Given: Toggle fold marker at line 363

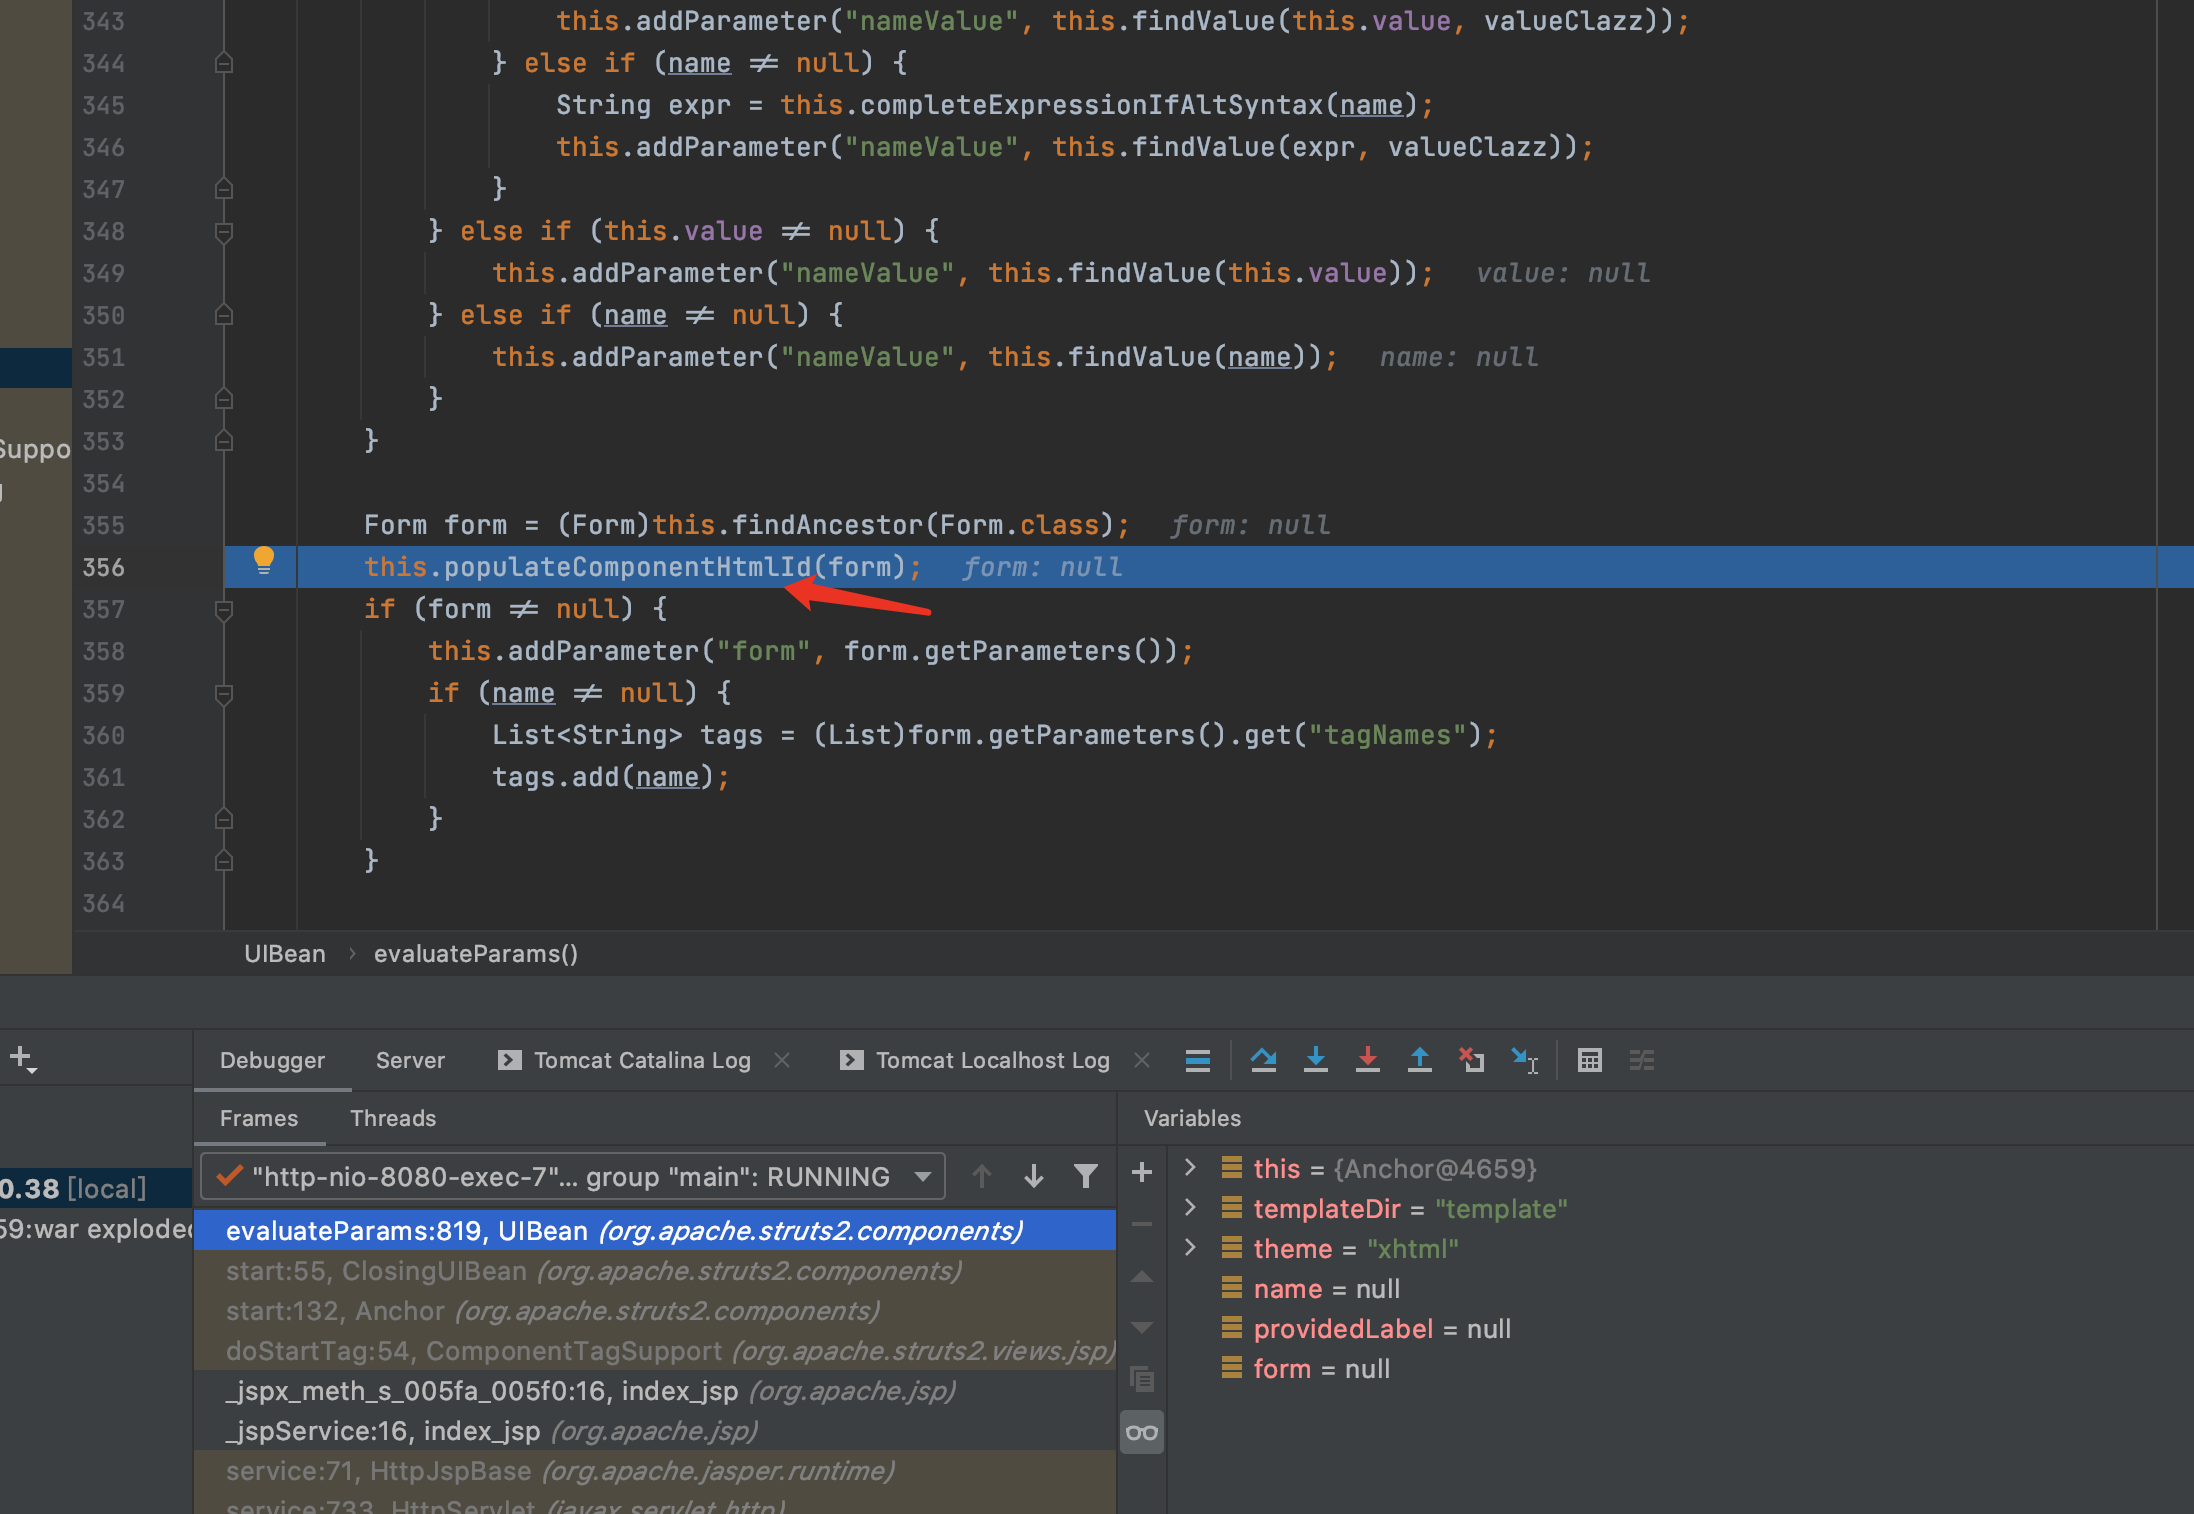Looking at the screenshot, I should (224, 861).
